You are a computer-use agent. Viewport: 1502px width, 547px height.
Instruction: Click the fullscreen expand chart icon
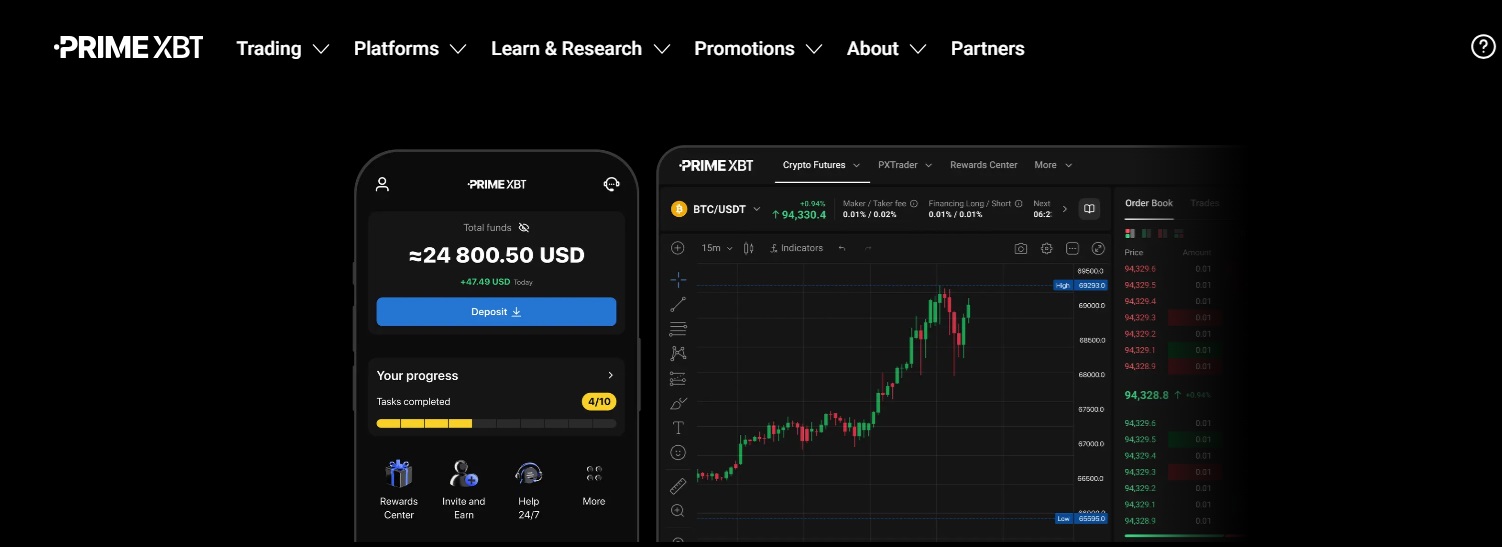pyautogui.click(x=1098, y=248)
